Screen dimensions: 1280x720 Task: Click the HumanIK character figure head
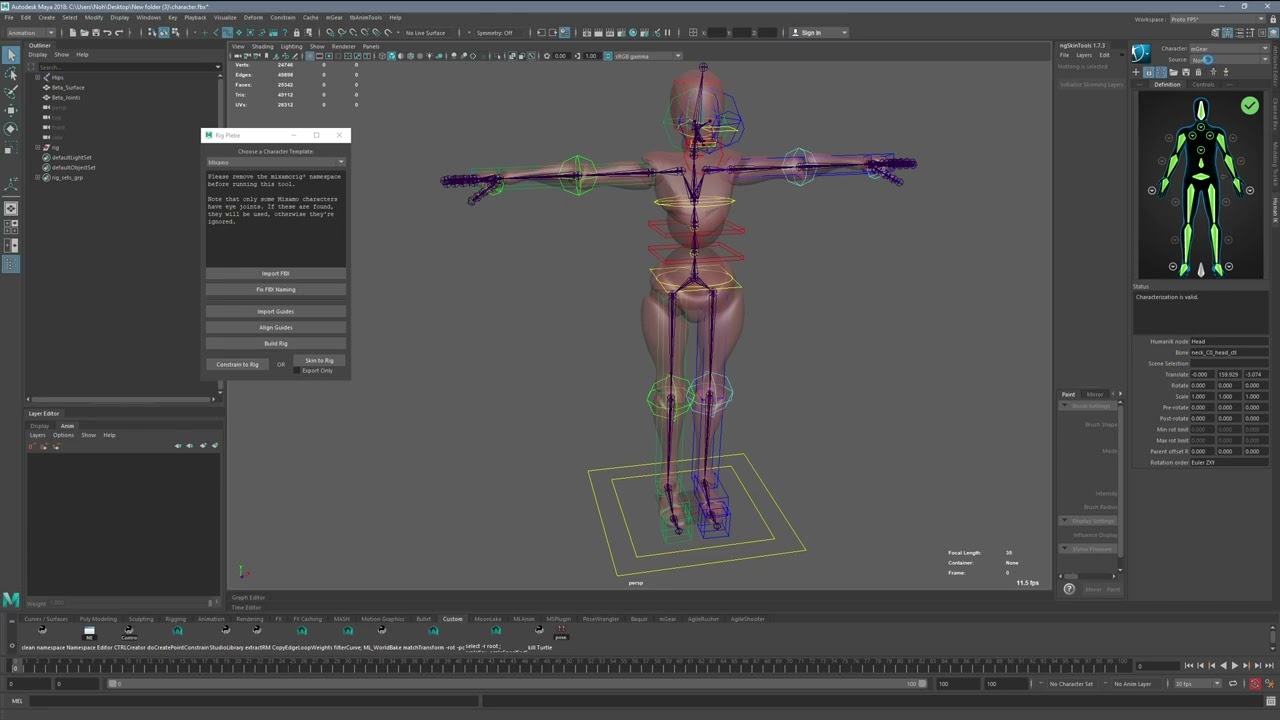click(x=1200, y=110)
